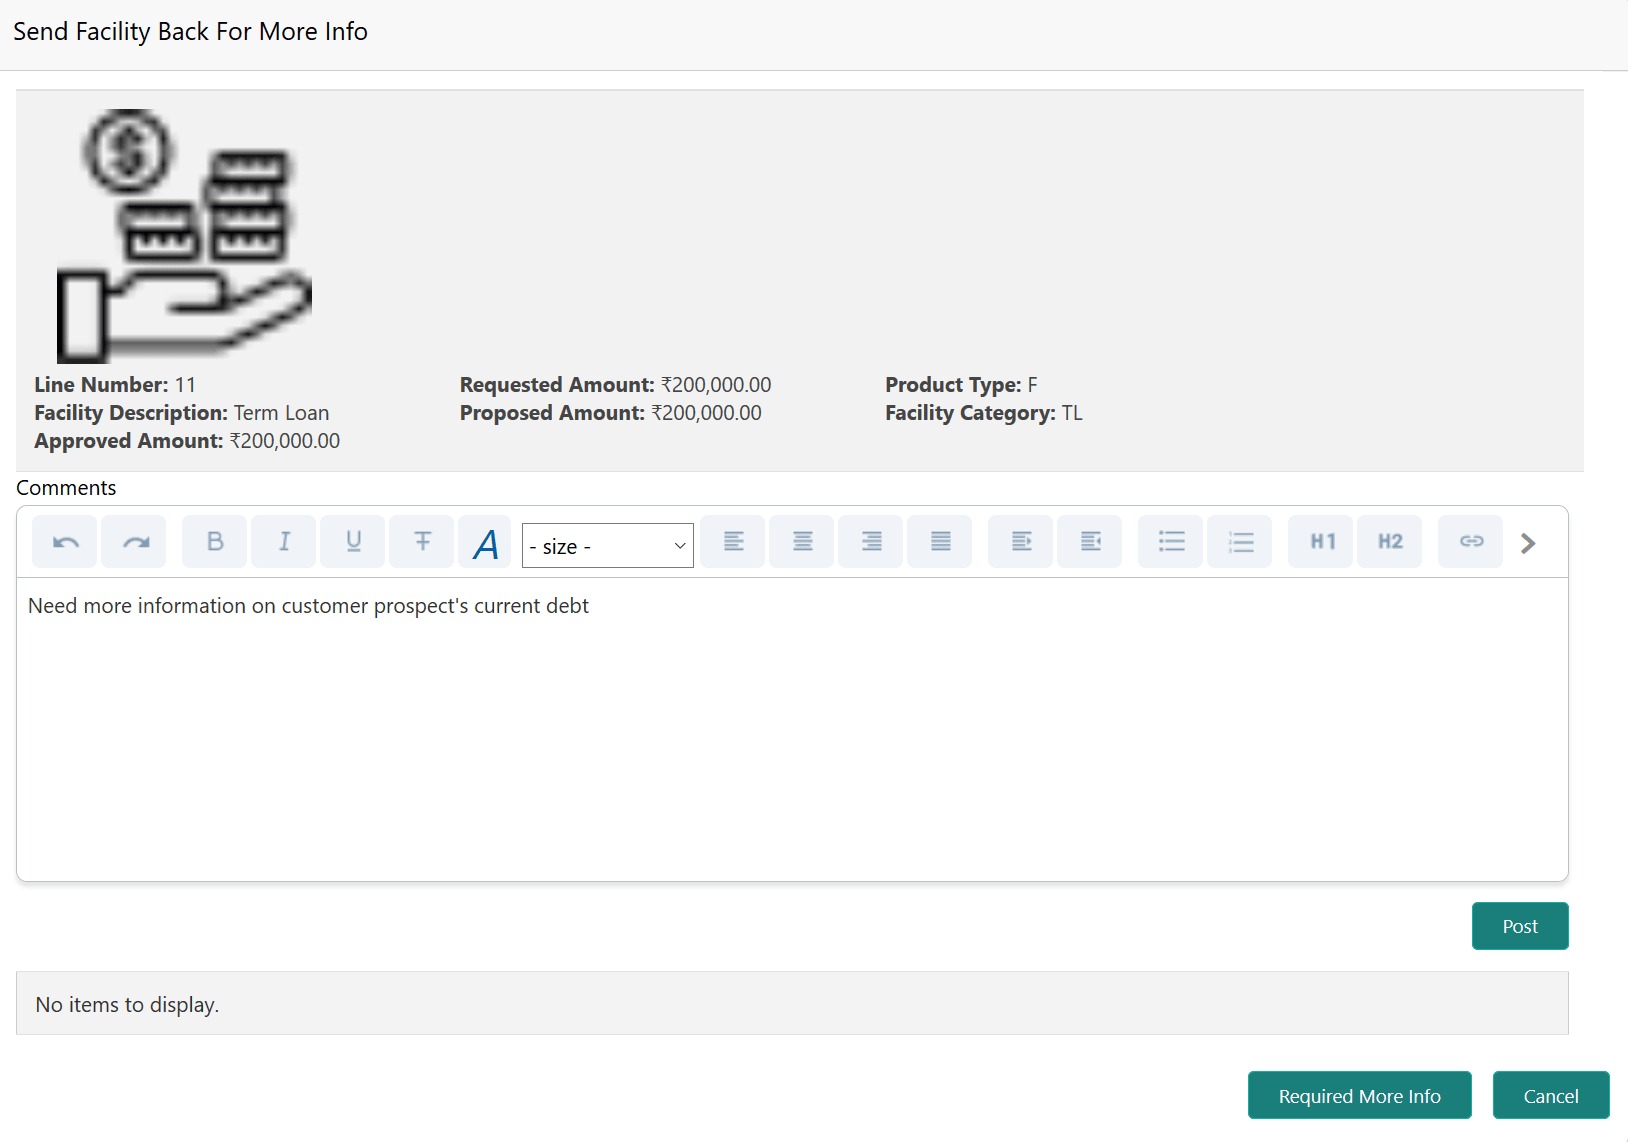Screen dimensions: 1628x1142
Task: Increase text indent in the editor
Action: 1020,541
